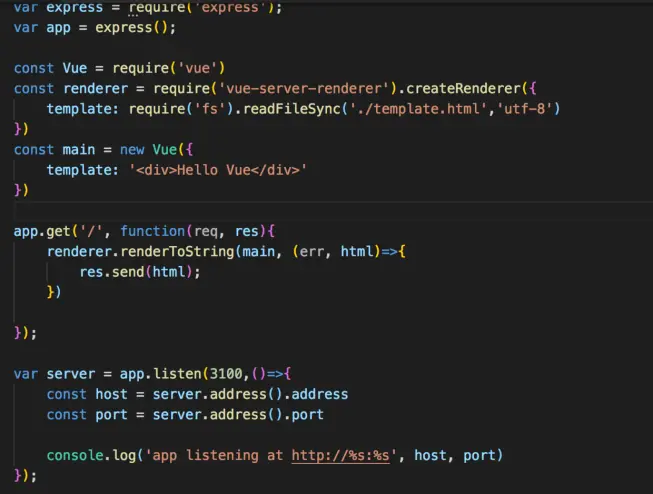Viewport: 653px width, 494px height.
Task: Click the 'fs' module string
Action: coord(210,109)
